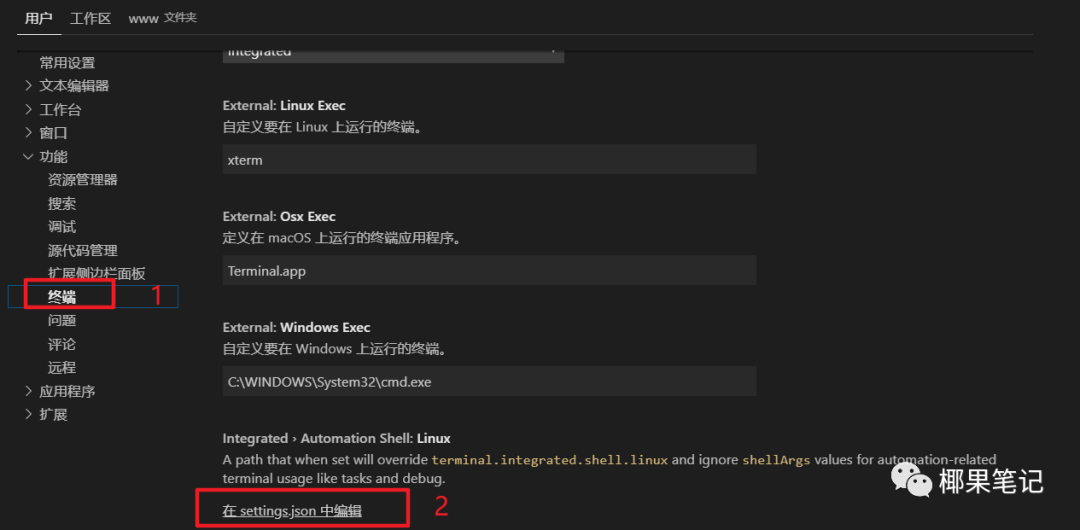Screen dimensions: 1080x530
Task: Click the 定义在 macOS 上运行的终端应用程序 description
Action: click(x=342, y=238)
